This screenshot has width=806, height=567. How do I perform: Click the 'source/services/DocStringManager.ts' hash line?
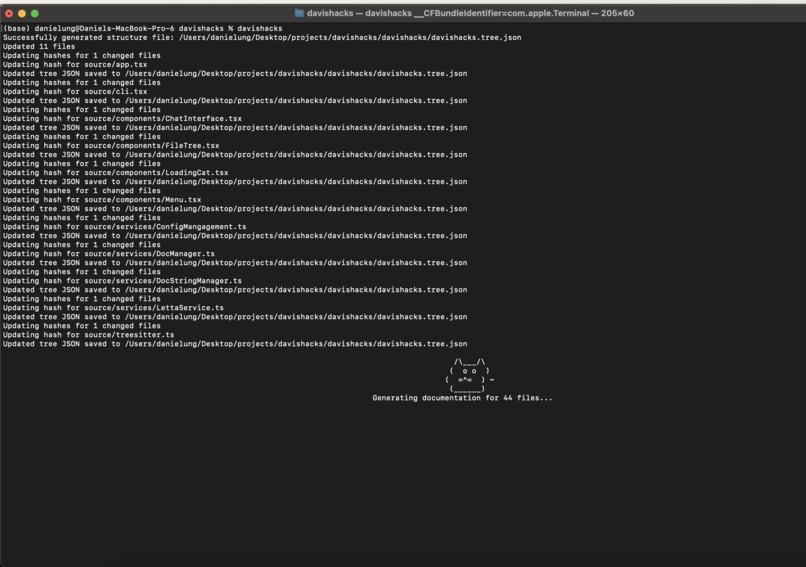pos(122,281)
